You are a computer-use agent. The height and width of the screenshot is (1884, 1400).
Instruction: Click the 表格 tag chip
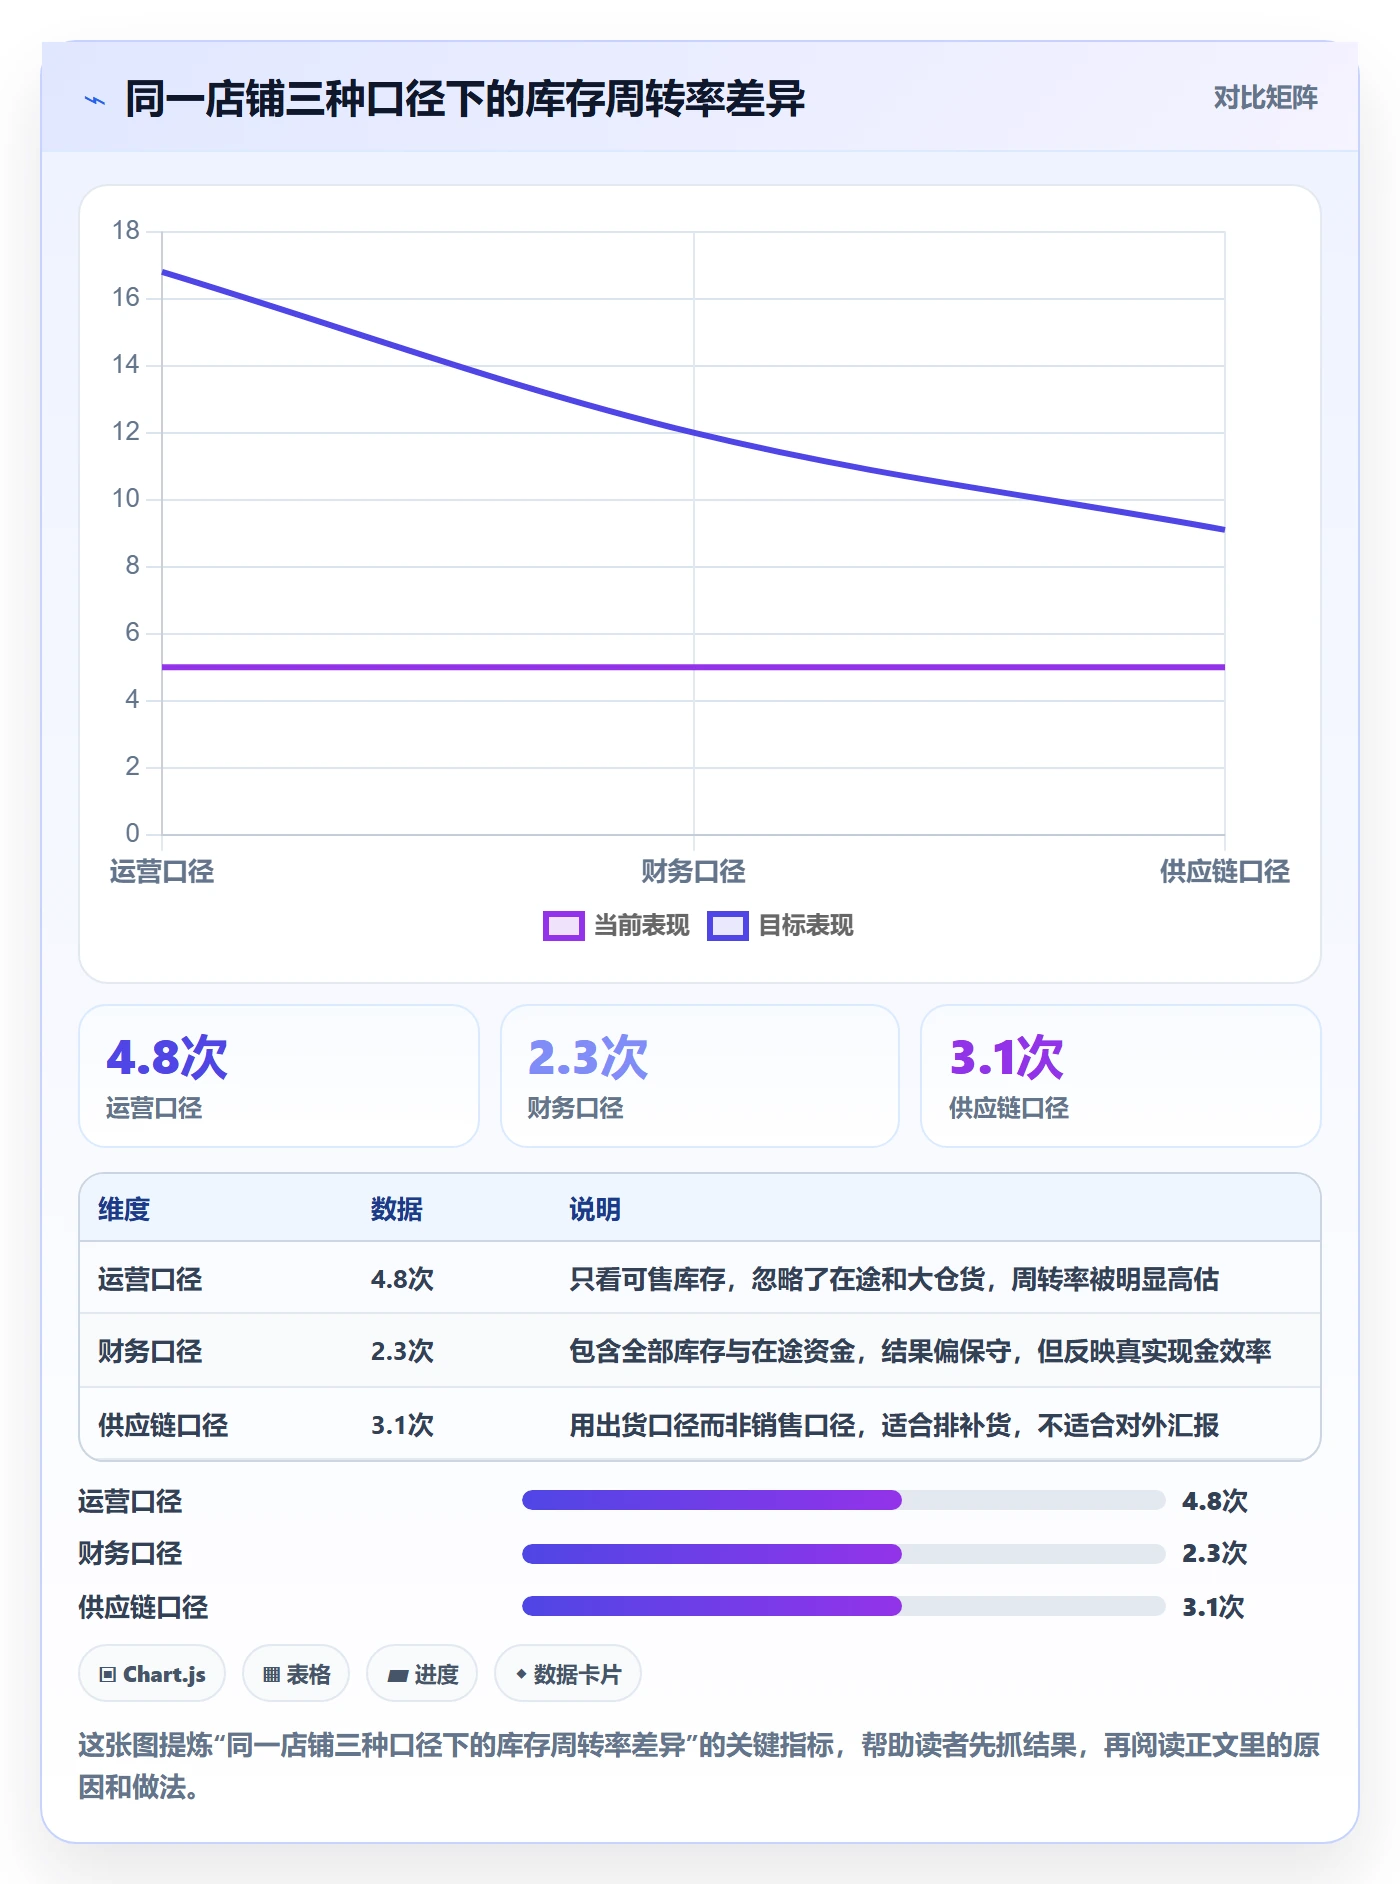point(296,1673)
